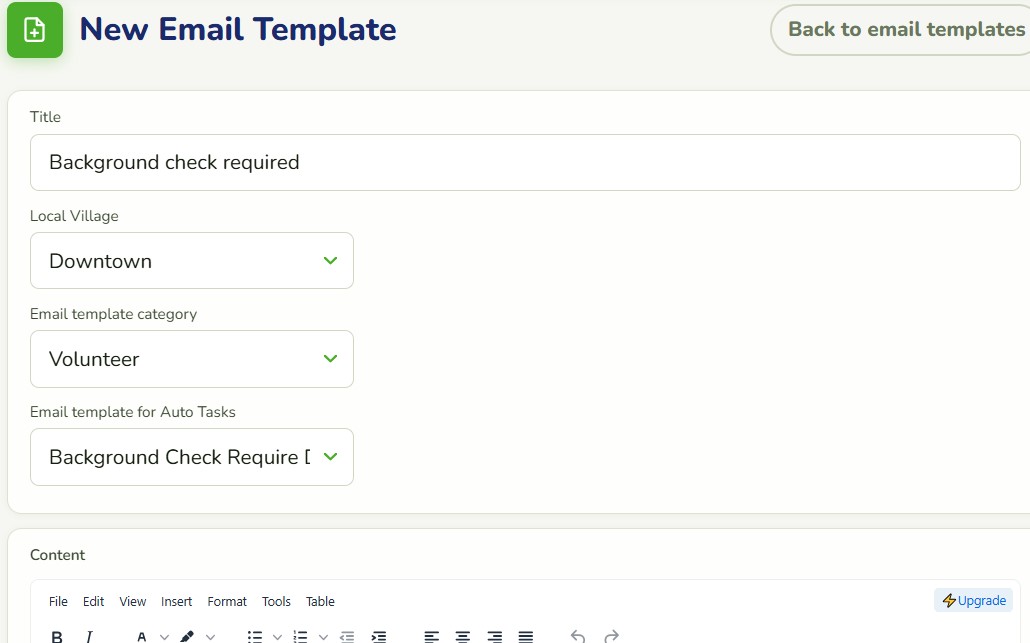
Task: Open the Email template category dropdown
Action: (192, 359)
